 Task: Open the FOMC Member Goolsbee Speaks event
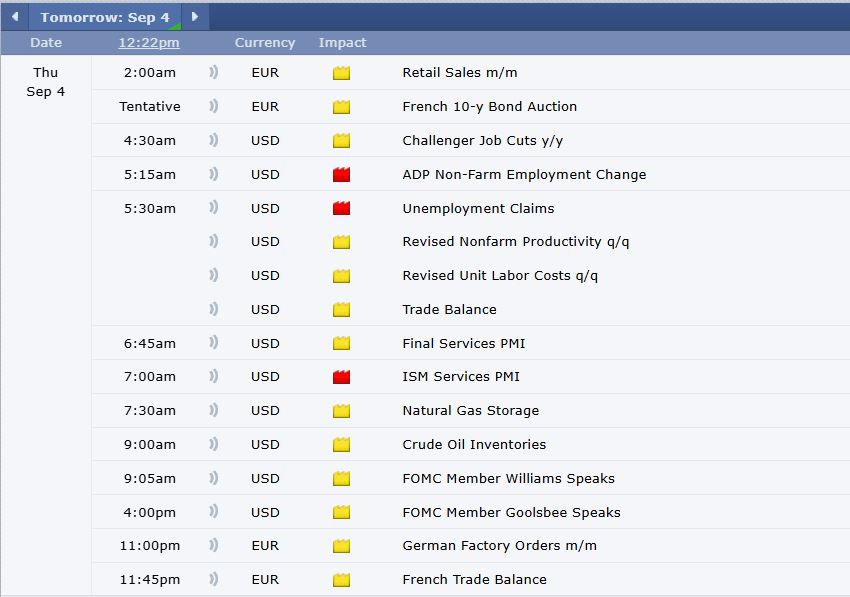click(x=511, y=512)
